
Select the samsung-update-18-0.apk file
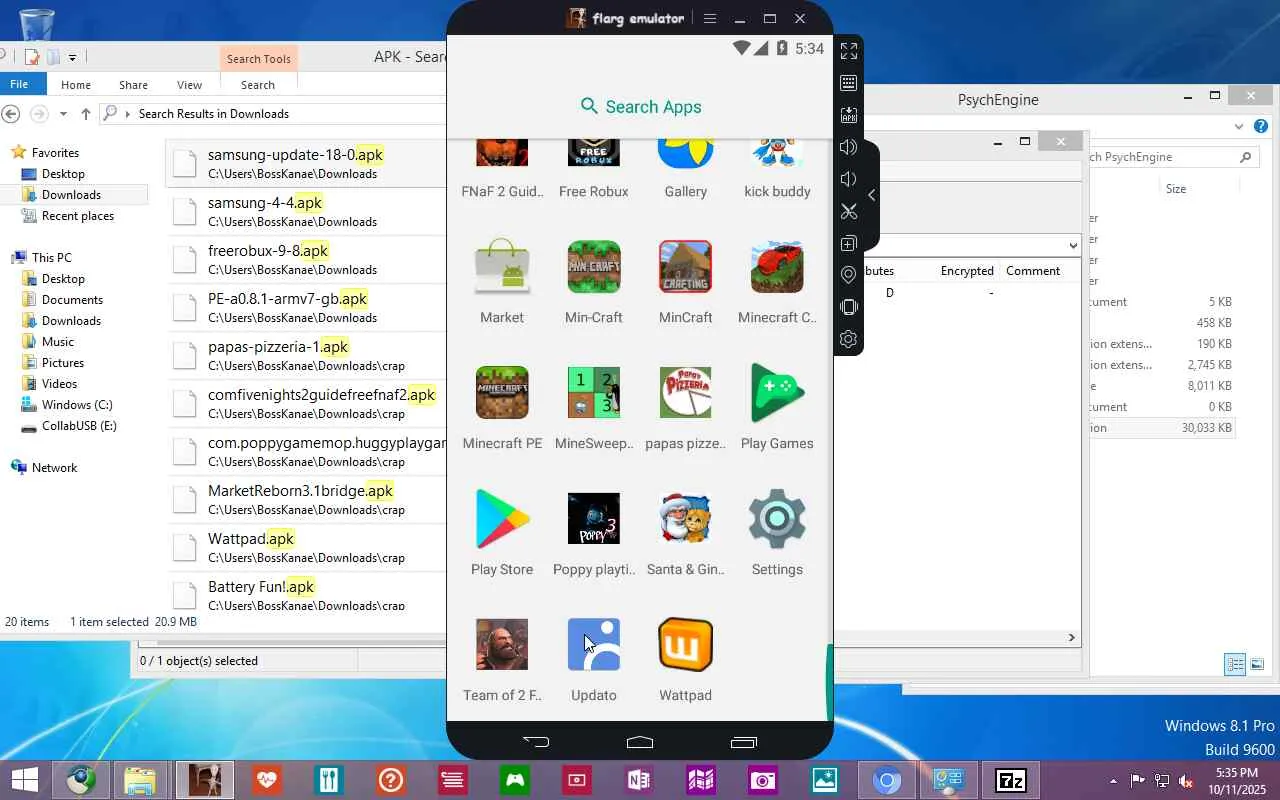click(x=308, y=164)
